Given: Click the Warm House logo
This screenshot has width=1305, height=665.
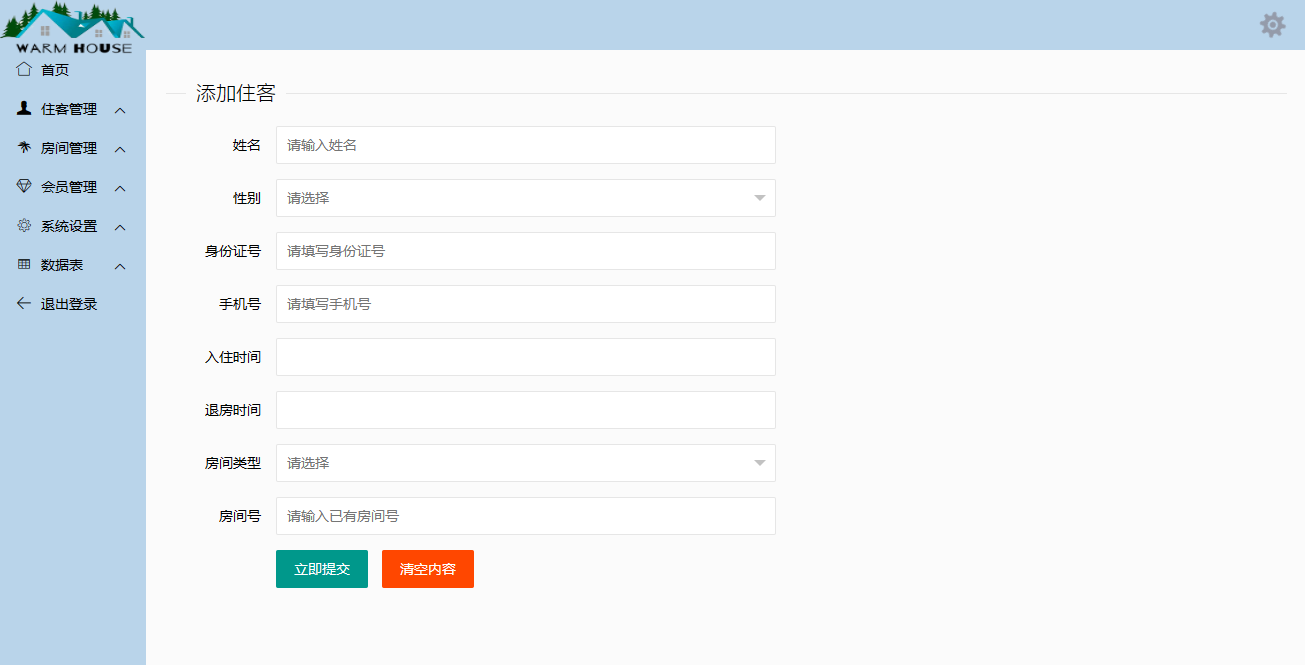Looking at the screenshot, I should pos(73,29).
